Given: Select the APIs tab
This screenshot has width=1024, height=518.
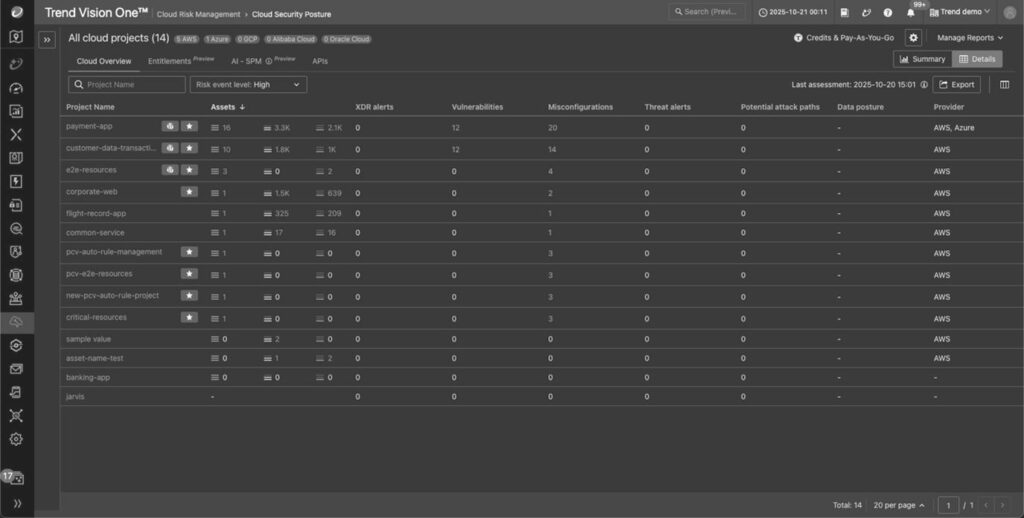Looking at the screenshot, I should point(320,61).
